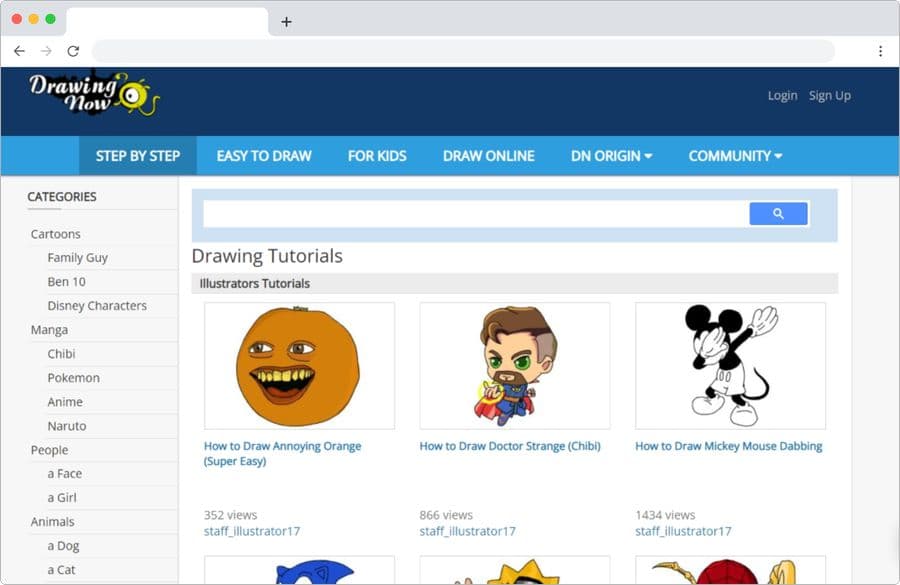Open the Mickey Mouse Dabbing thumbnail

[731, 366]
